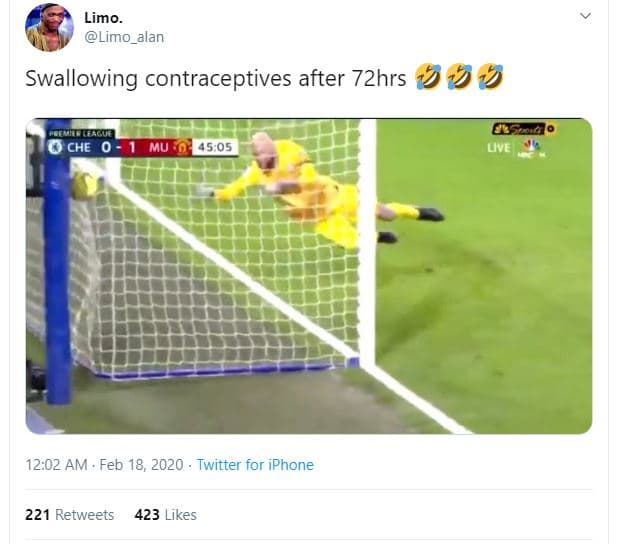
Task: Open the 12:02 AM Feb 18, 2020 timestamp
Action: 104,465
